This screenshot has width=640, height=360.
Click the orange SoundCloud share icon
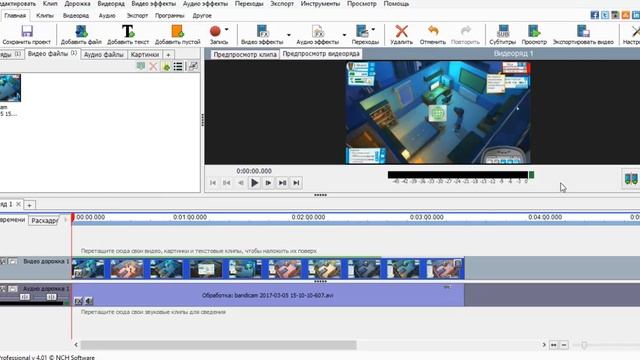click(x=626, y=15)
